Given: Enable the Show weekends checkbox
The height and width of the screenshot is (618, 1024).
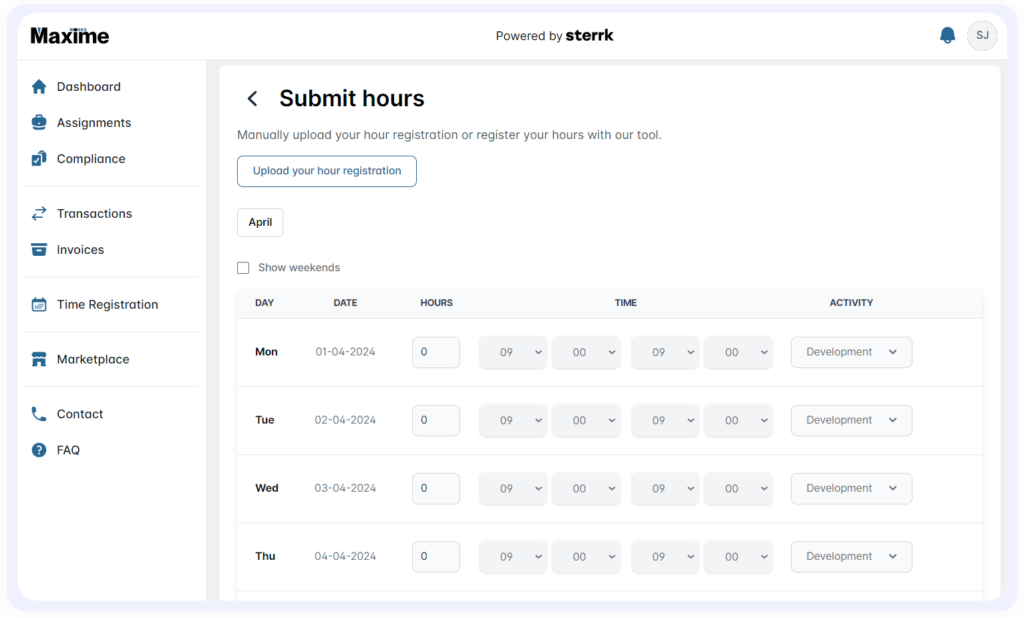Looking at the screenshot, I should pos(243,268).
